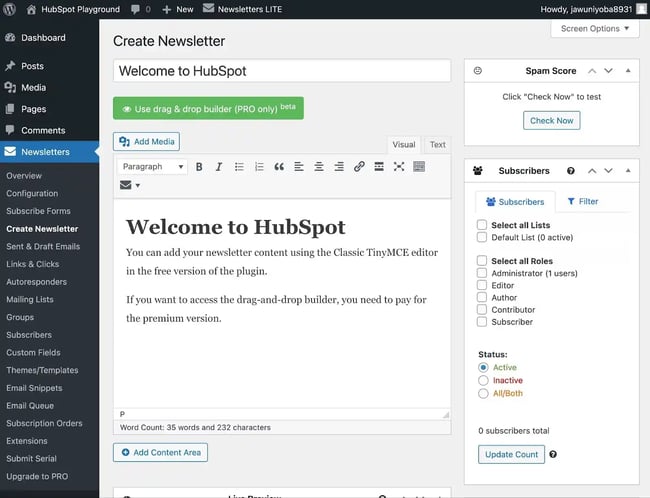The width and height of the screenshot is (650, 498).
Task: Align text center
Action: [319, 167]
